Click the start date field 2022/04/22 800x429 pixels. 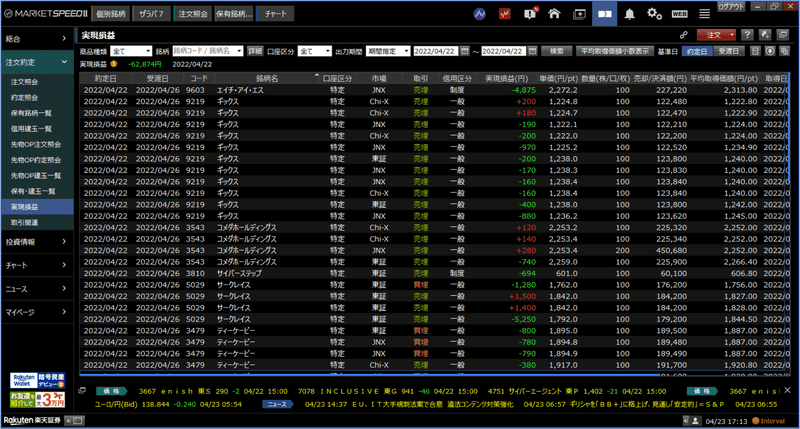click(x=436, y=51)
